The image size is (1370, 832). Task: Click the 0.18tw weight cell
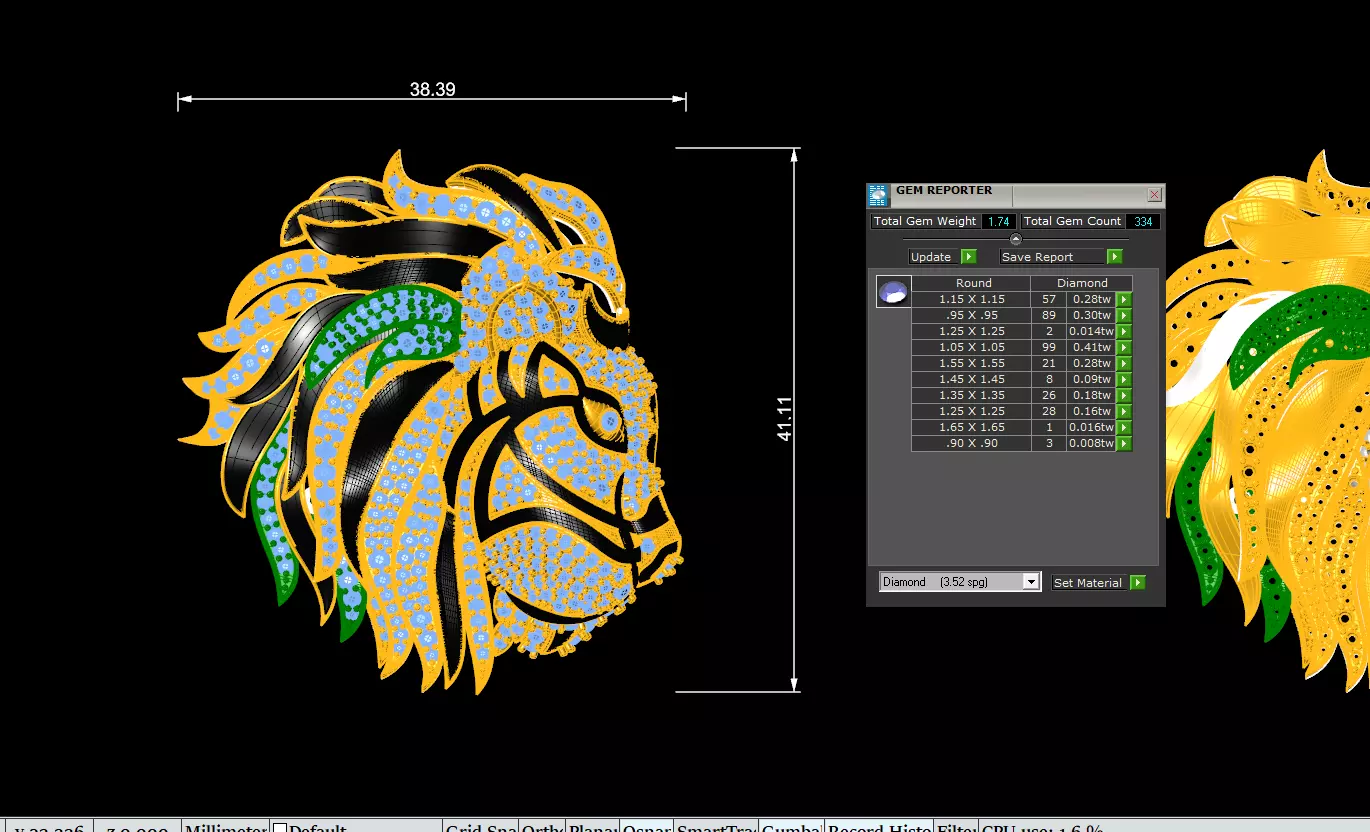[1091, 395]
